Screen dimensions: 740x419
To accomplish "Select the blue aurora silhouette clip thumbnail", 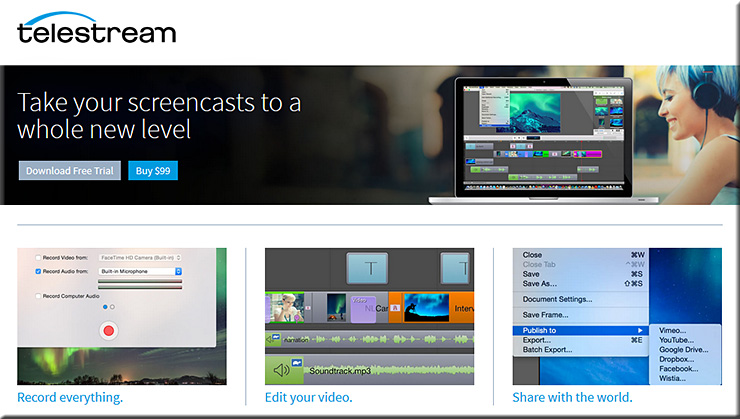I will (x=427, y=307).
